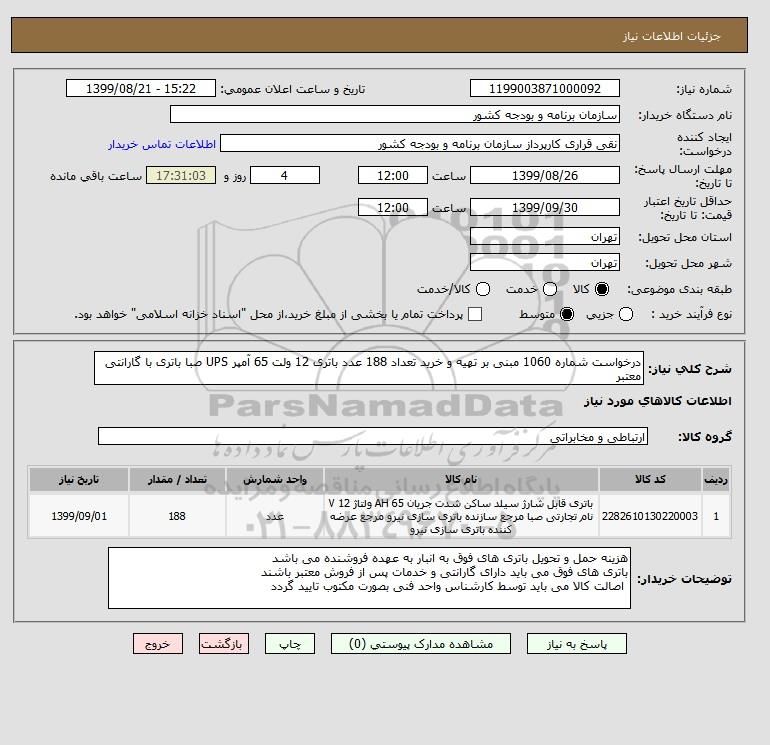Click the unit cell عدد
The width and height of the screenshot is (770, 745).
pyautogui.click(x=275, y=516)
